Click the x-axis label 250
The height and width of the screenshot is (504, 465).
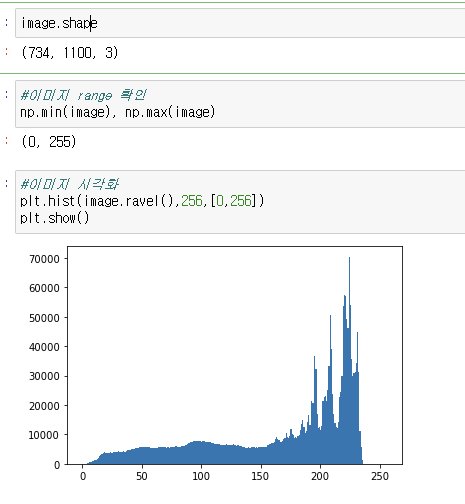(380, 476)
